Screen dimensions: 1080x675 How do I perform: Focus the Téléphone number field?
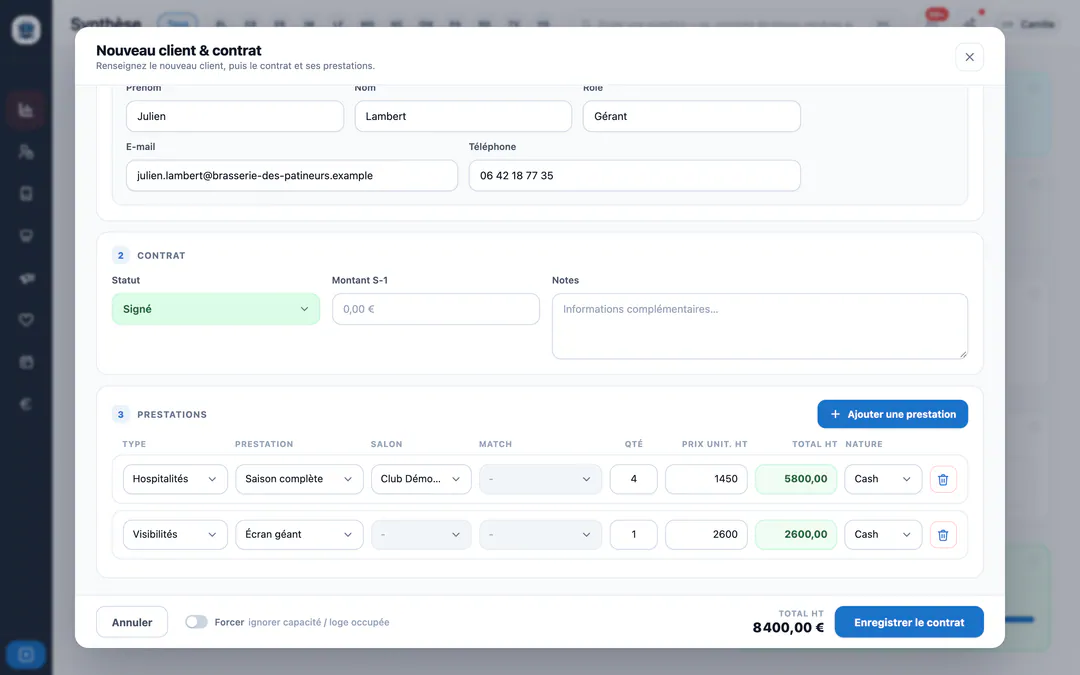pyautogui.click(x=634, y=176)
